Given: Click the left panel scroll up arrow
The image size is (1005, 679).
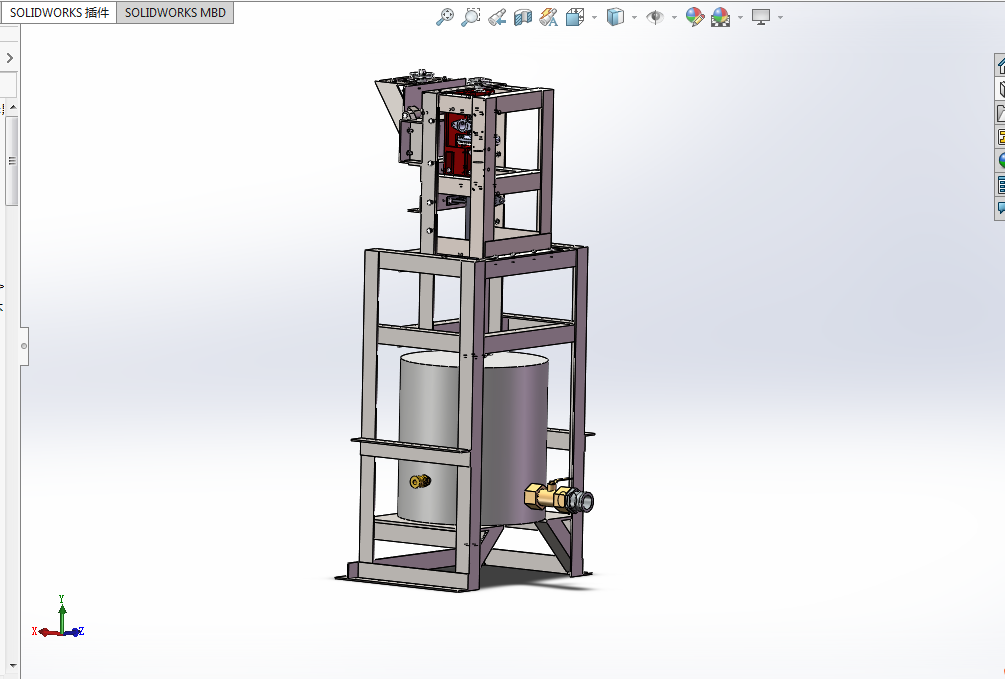Looking at the screenshot, I should click(x=13, y=107).
